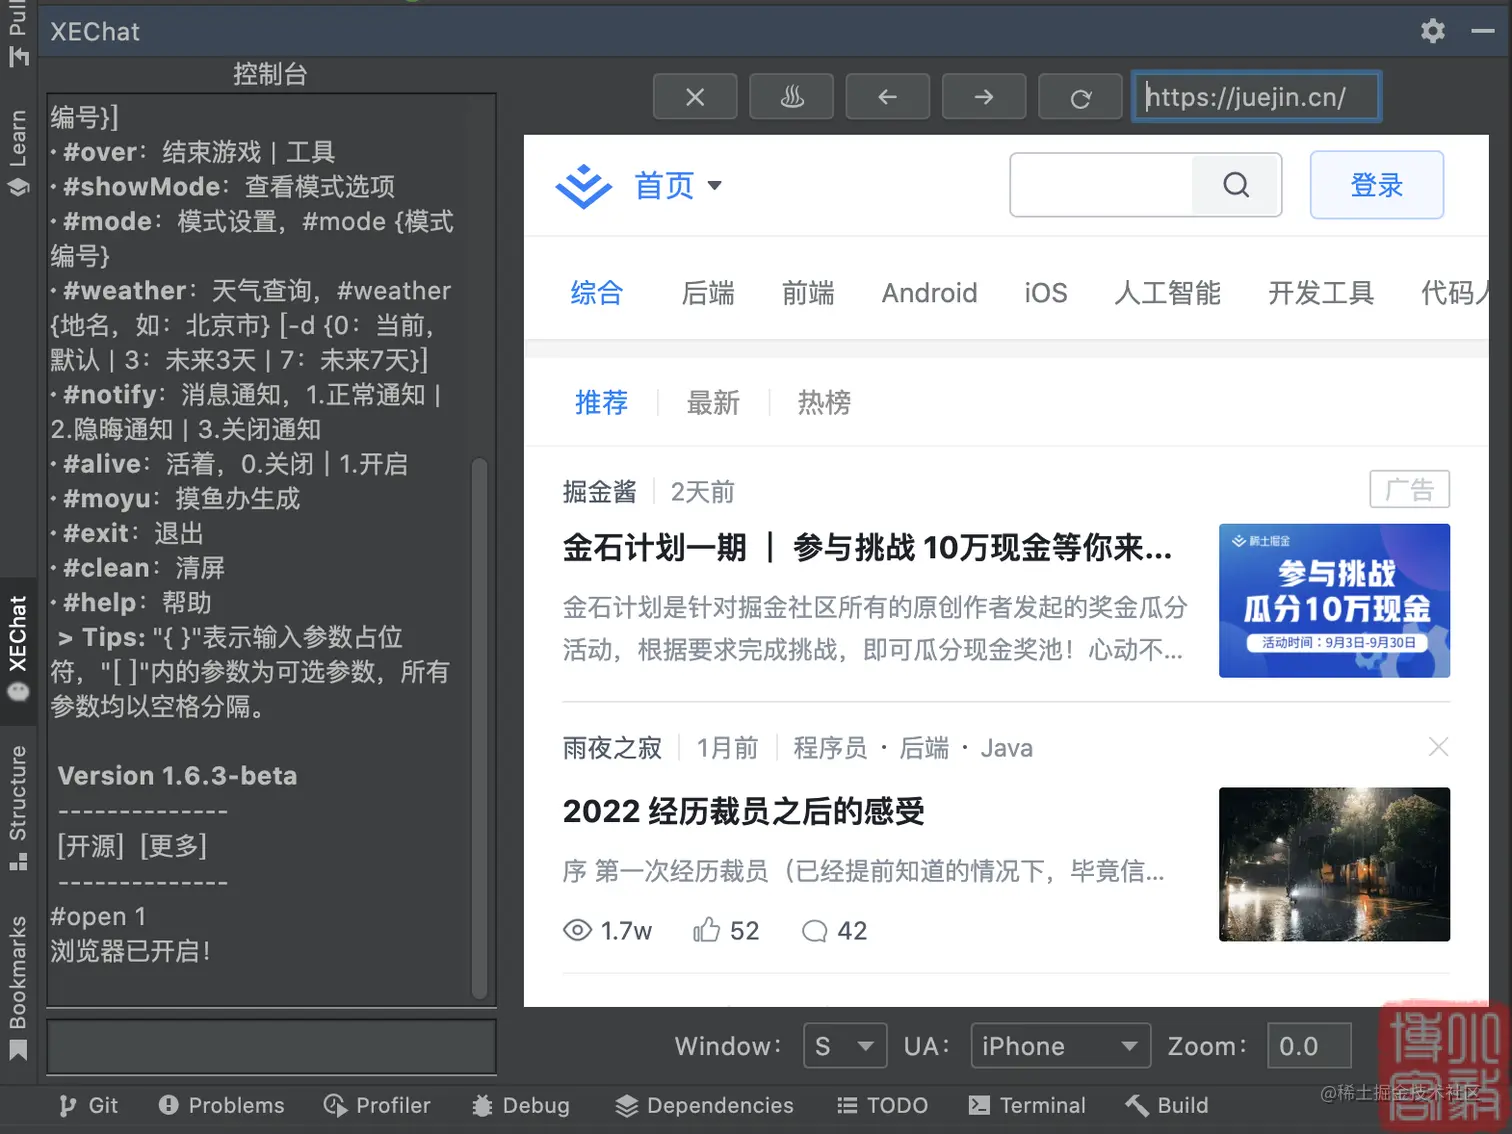Click the magnifier search icon on Juejin
This screenshot has height=1134, width=1512.
(x=1236, y=185)
